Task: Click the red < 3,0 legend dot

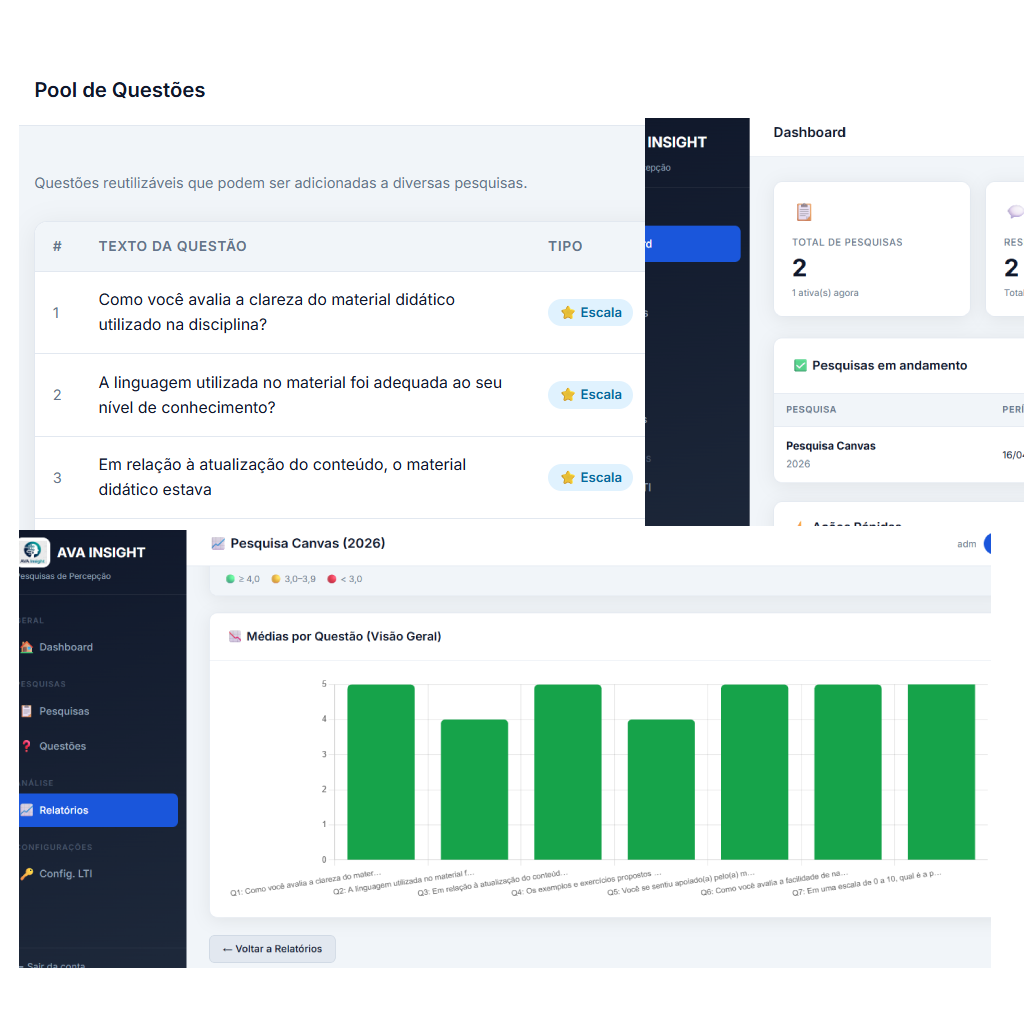Action: pos(332,579)
